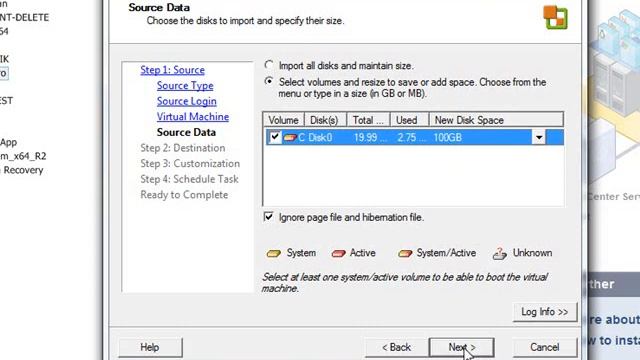Toggle Ignore page file and hibernation file
The width and height of the screenshot is (640, 360).
point(269,217)
